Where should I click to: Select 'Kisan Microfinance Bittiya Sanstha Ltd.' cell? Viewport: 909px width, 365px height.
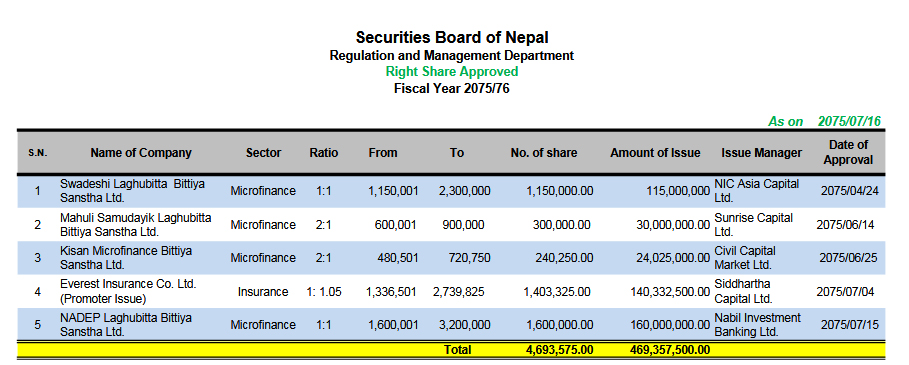click(126, 258)
